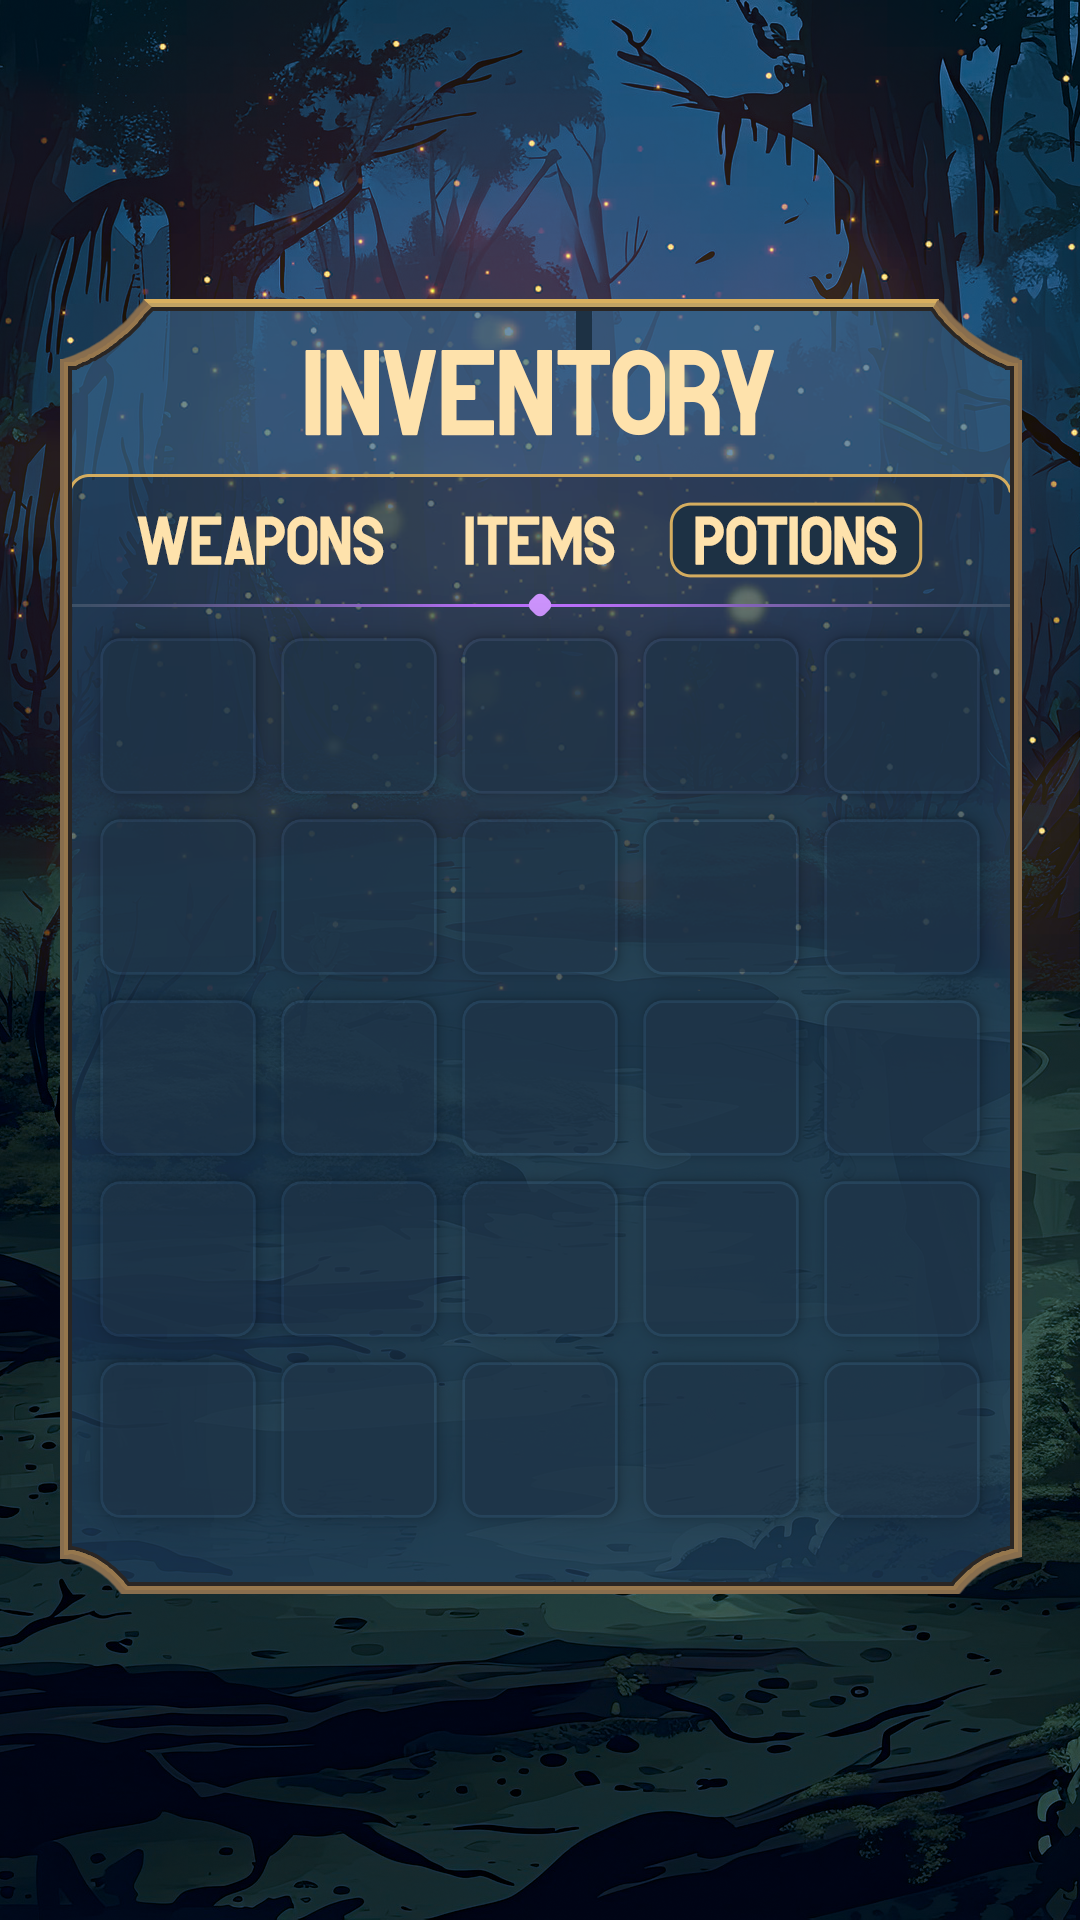Viewport: 1080px width, 1920px height.
Task: Select the middle slot in the bottom row
Action: [x=540, y=1440]
